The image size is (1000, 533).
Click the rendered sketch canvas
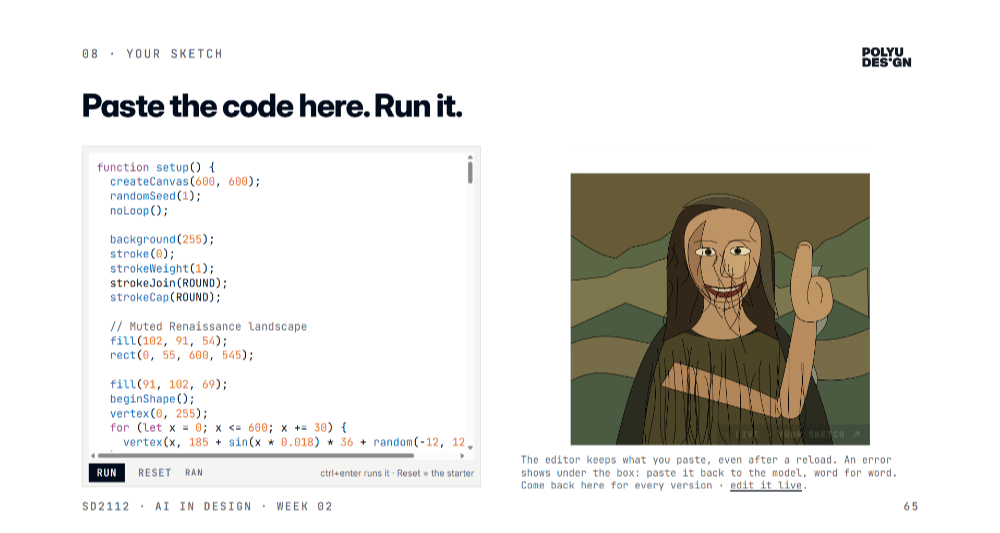pyautogui.click(x=720, y=309)
